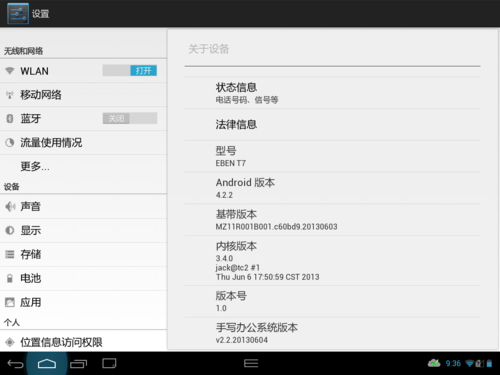This screenshot has height=375, width=500.
Task: Tap the wifi signal status icon
Action: [470, 363]
